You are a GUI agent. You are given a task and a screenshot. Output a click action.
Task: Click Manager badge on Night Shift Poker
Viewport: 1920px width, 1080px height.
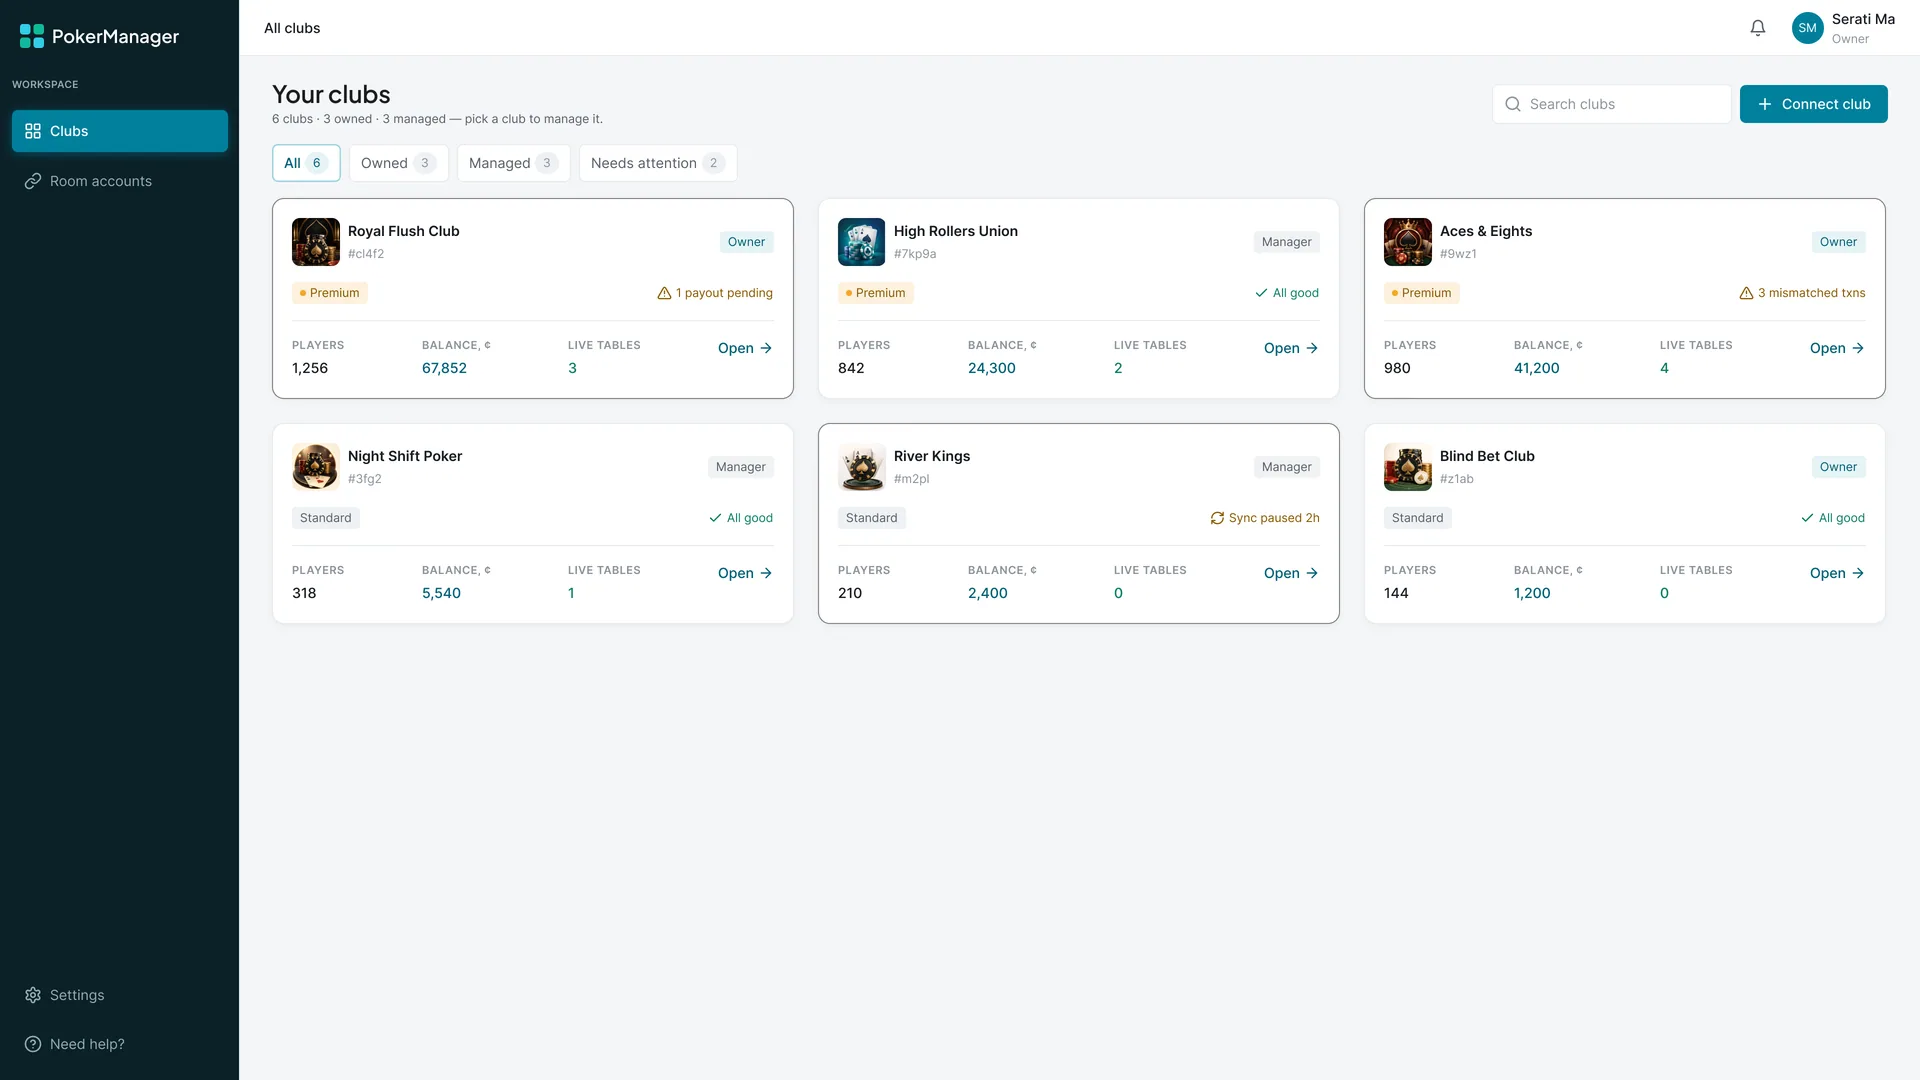tap(741, 467)
